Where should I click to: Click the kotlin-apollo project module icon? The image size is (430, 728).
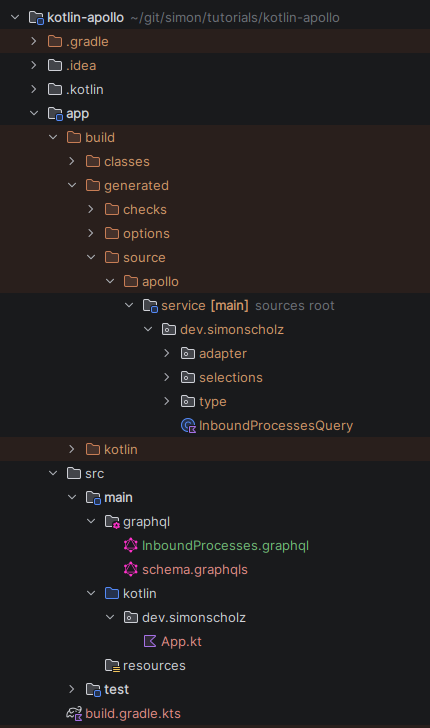pyautogui.click(x=36, y=18)
